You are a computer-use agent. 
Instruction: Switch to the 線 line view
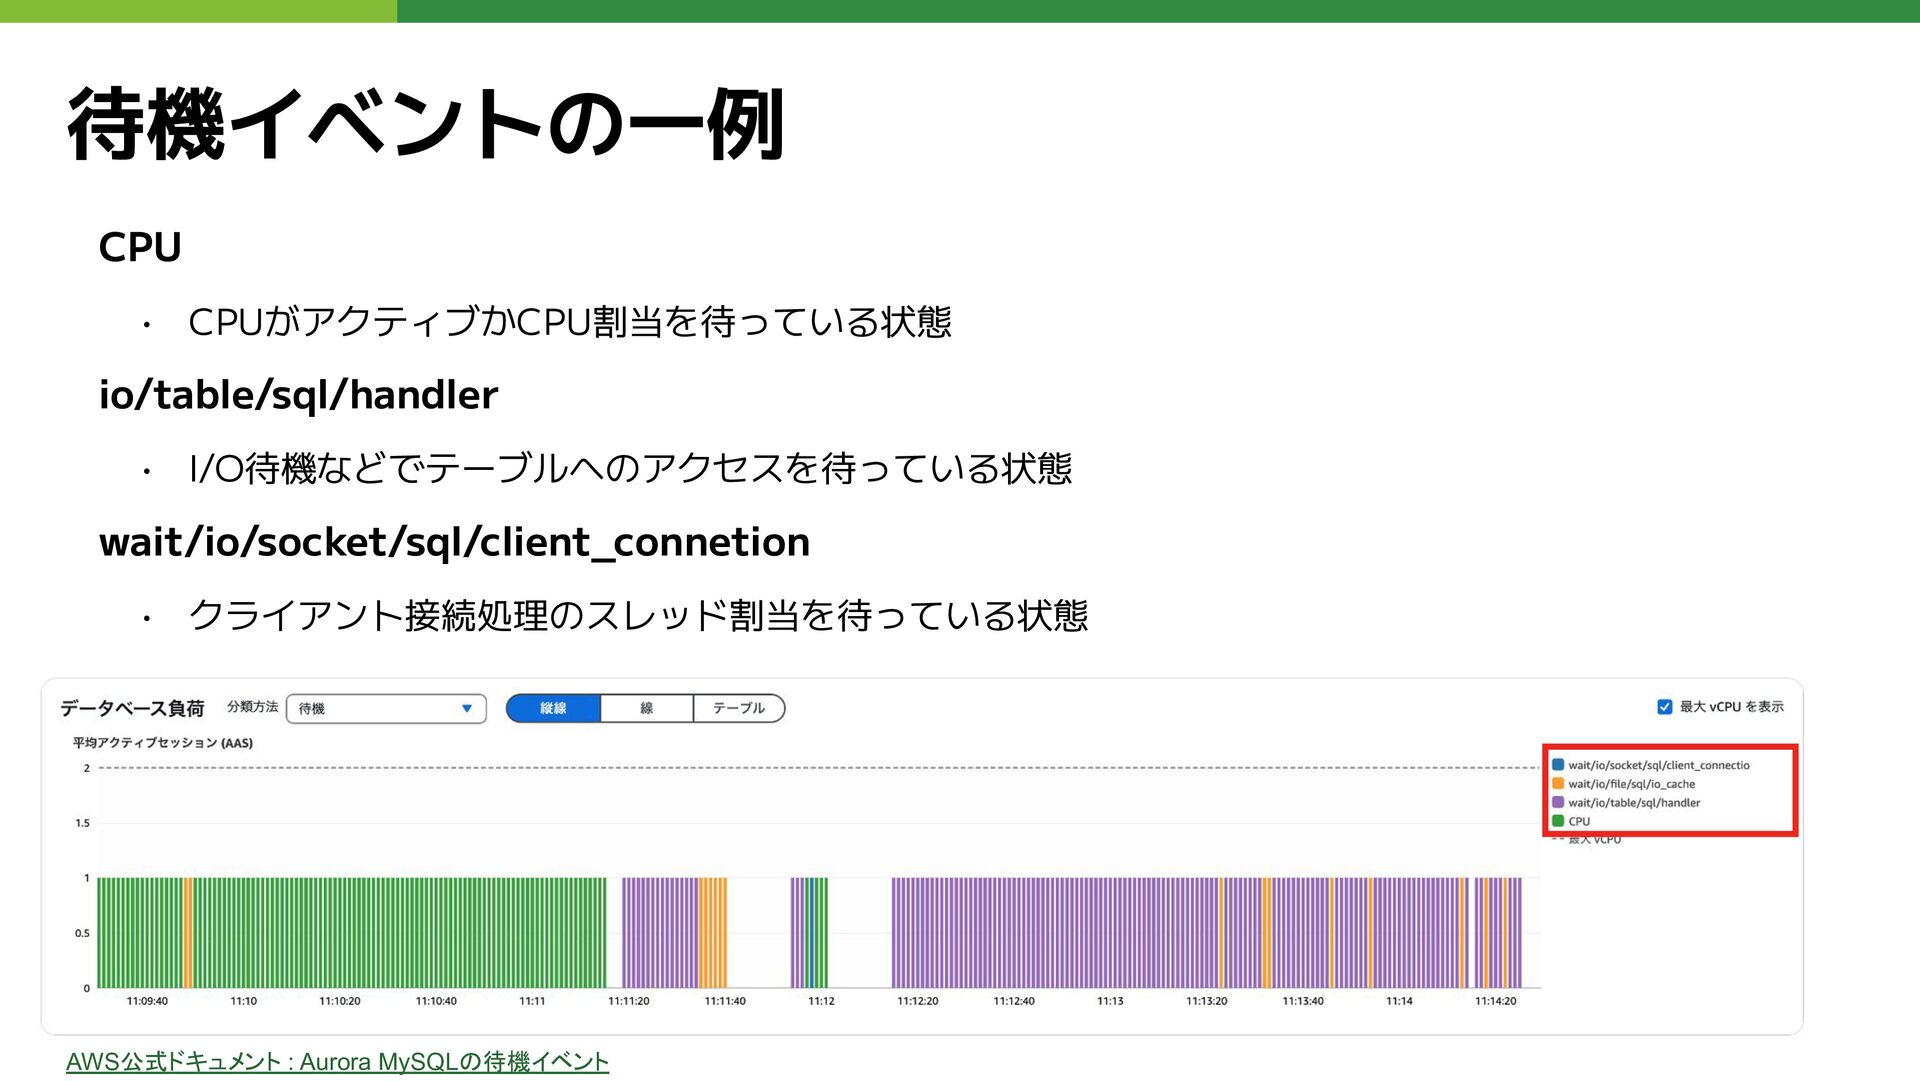(646, 708)
